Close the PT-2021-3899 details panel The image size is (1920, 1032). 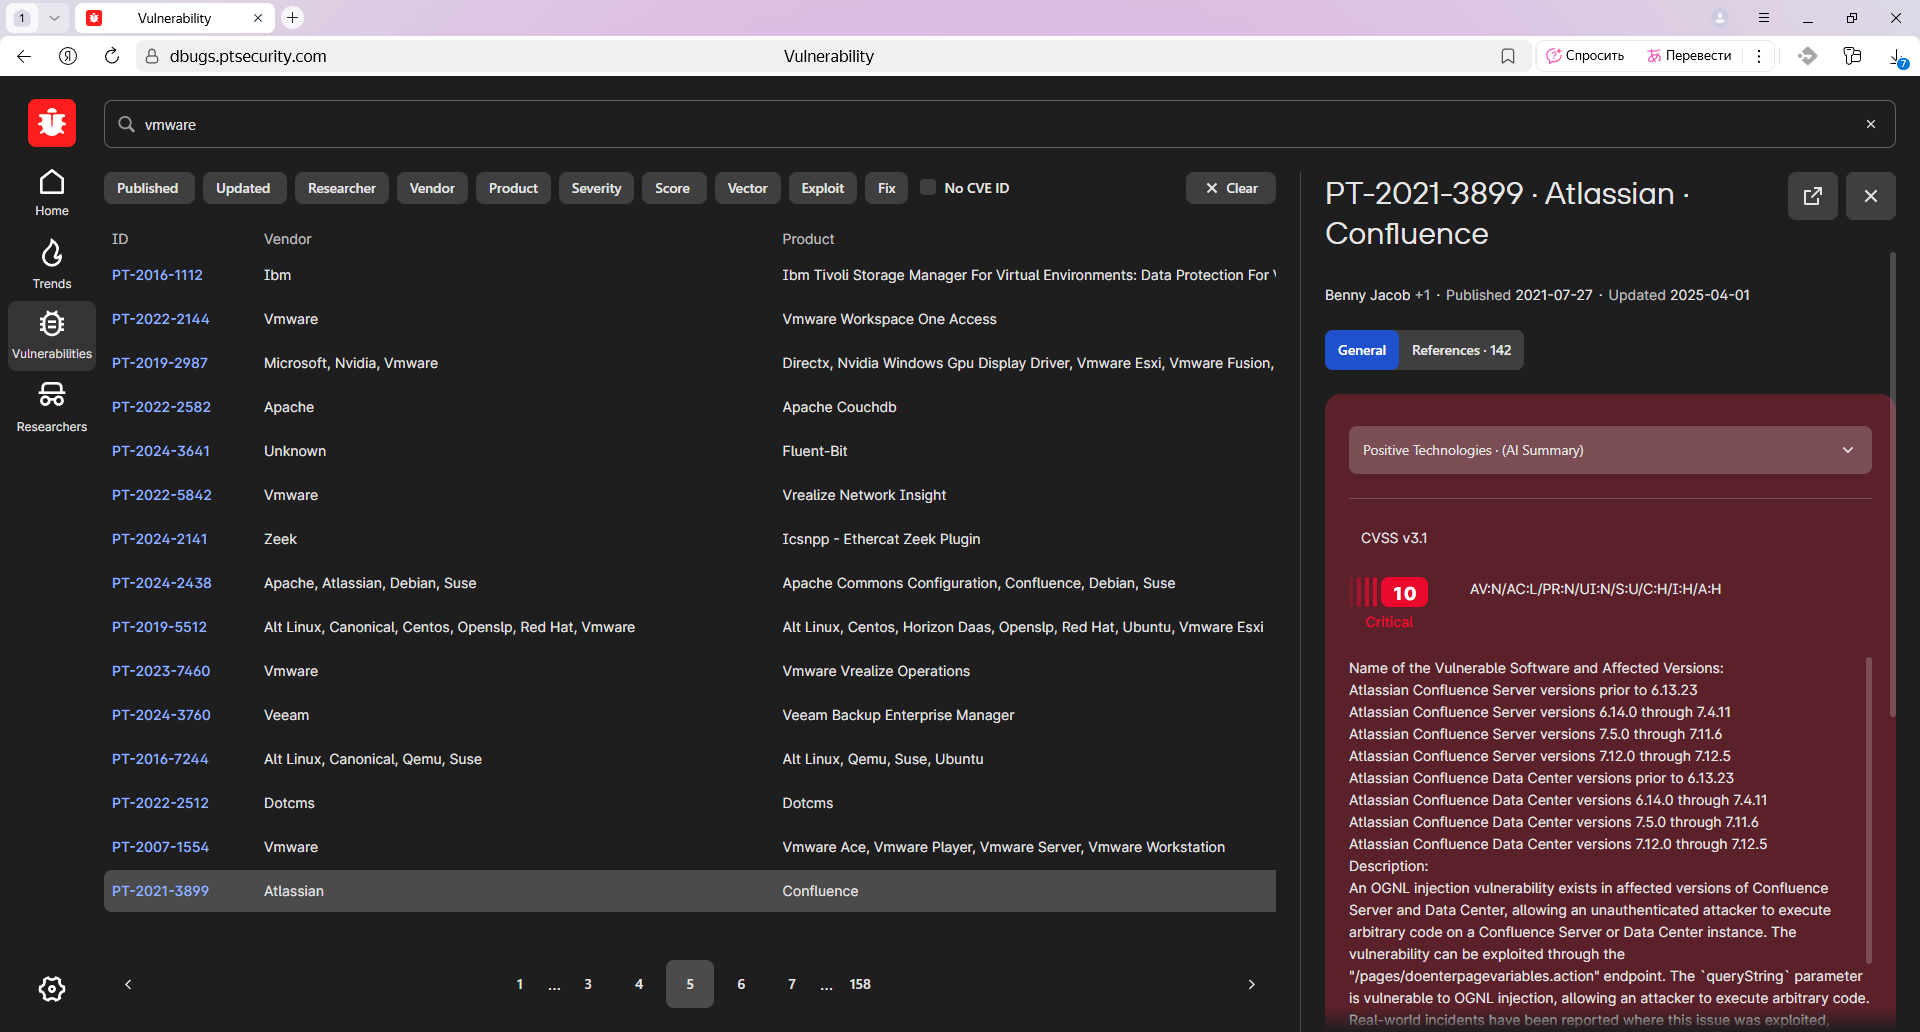(x=1871, y=196)
